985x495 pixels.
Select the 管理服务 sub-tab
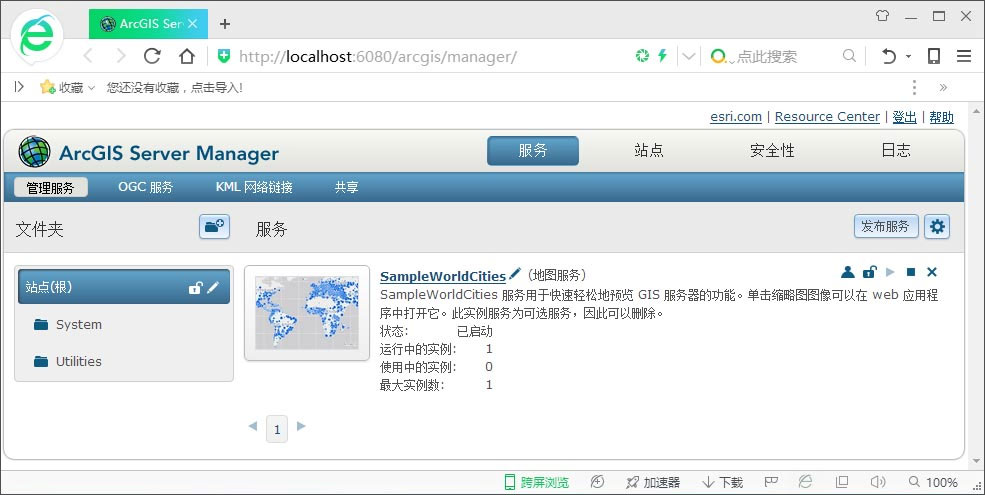(x=50, y=187)
